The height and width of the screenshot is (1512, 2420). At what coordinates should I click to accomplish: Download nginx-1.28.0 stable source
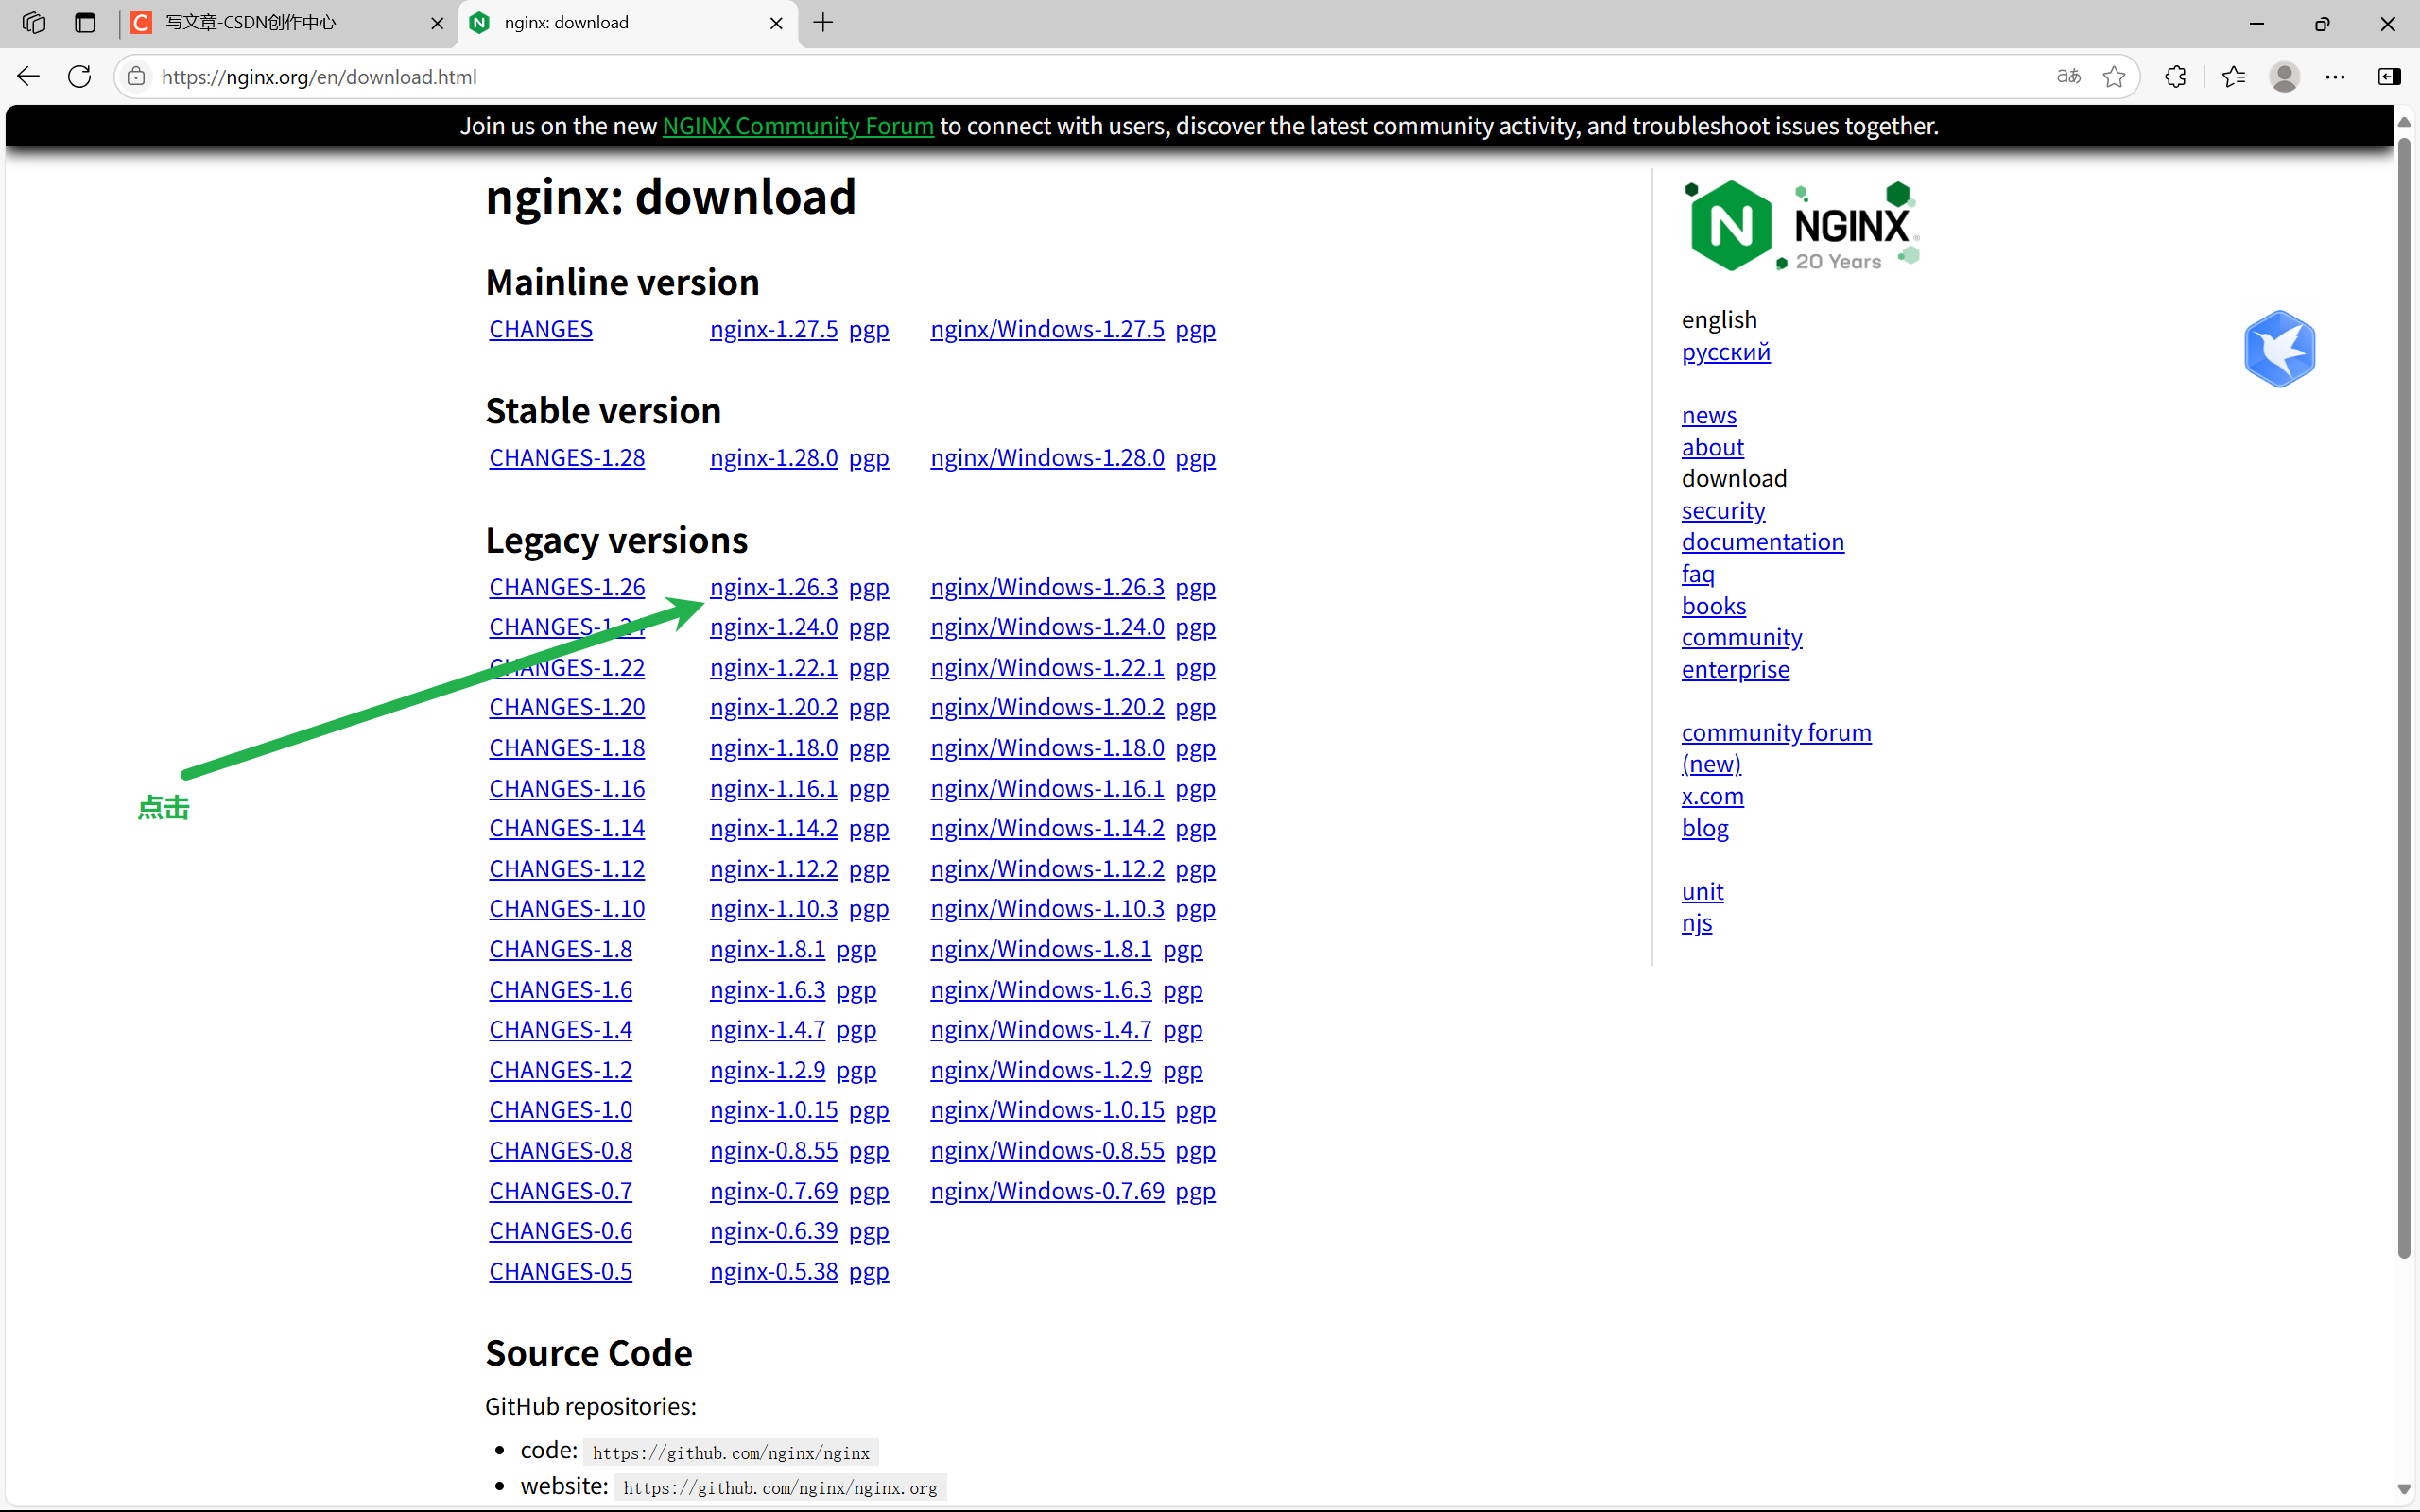(x=774, y=458)
